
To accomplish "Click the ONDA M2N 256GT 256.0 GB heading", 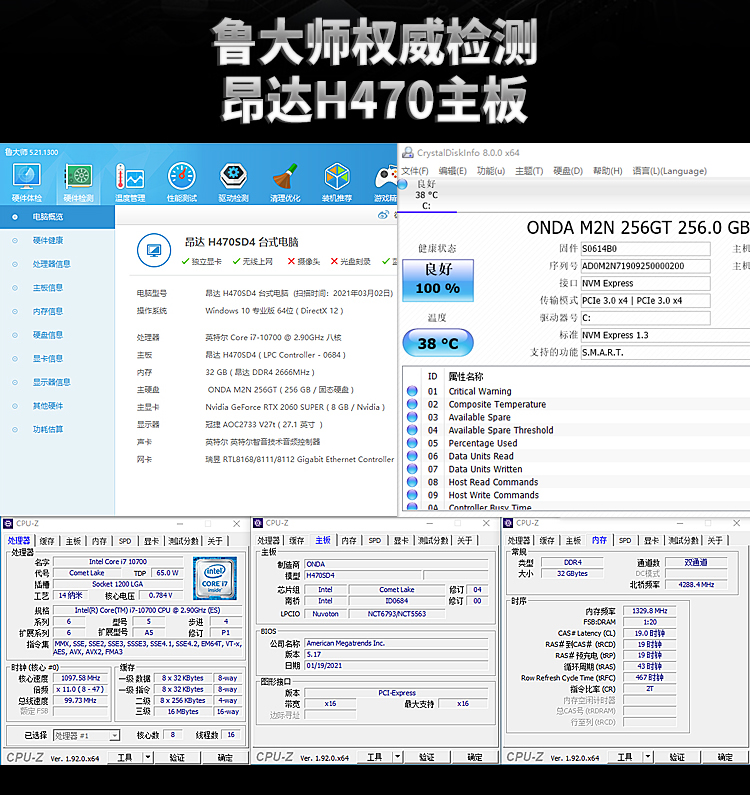I will tap(637, 228).
